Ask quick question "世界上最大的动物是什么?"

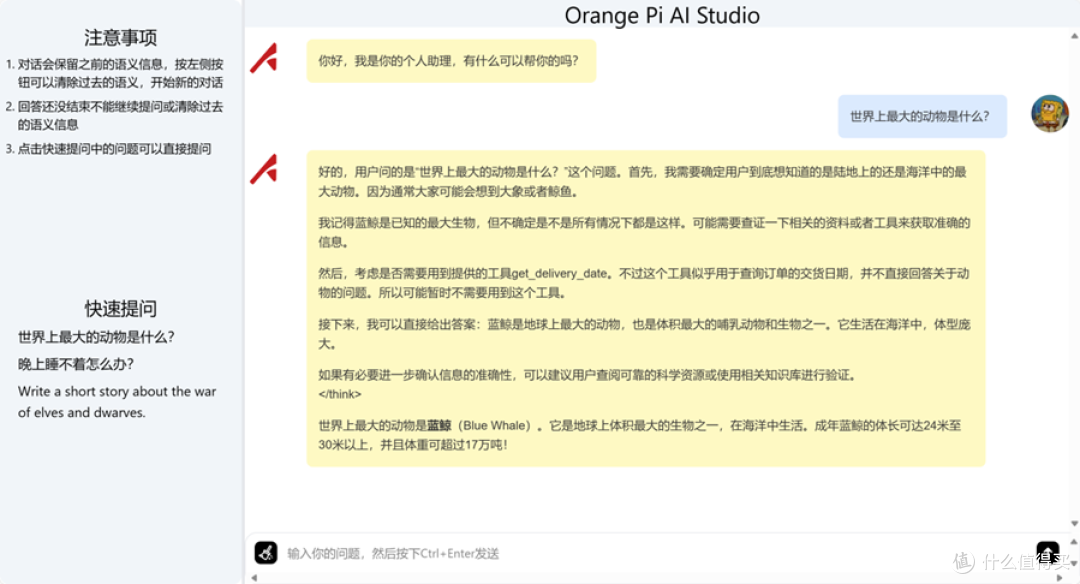pos(96,337)
